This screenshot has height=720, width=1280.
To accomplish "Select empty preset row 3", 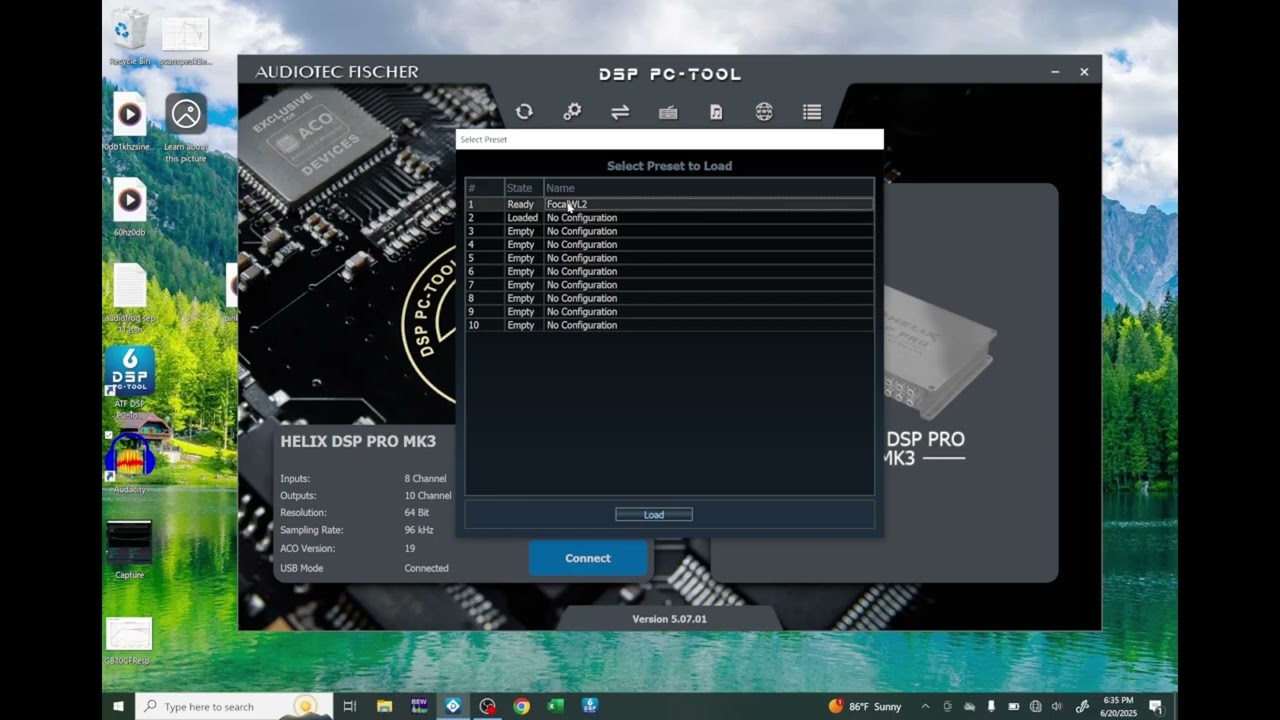I will 669,231.
